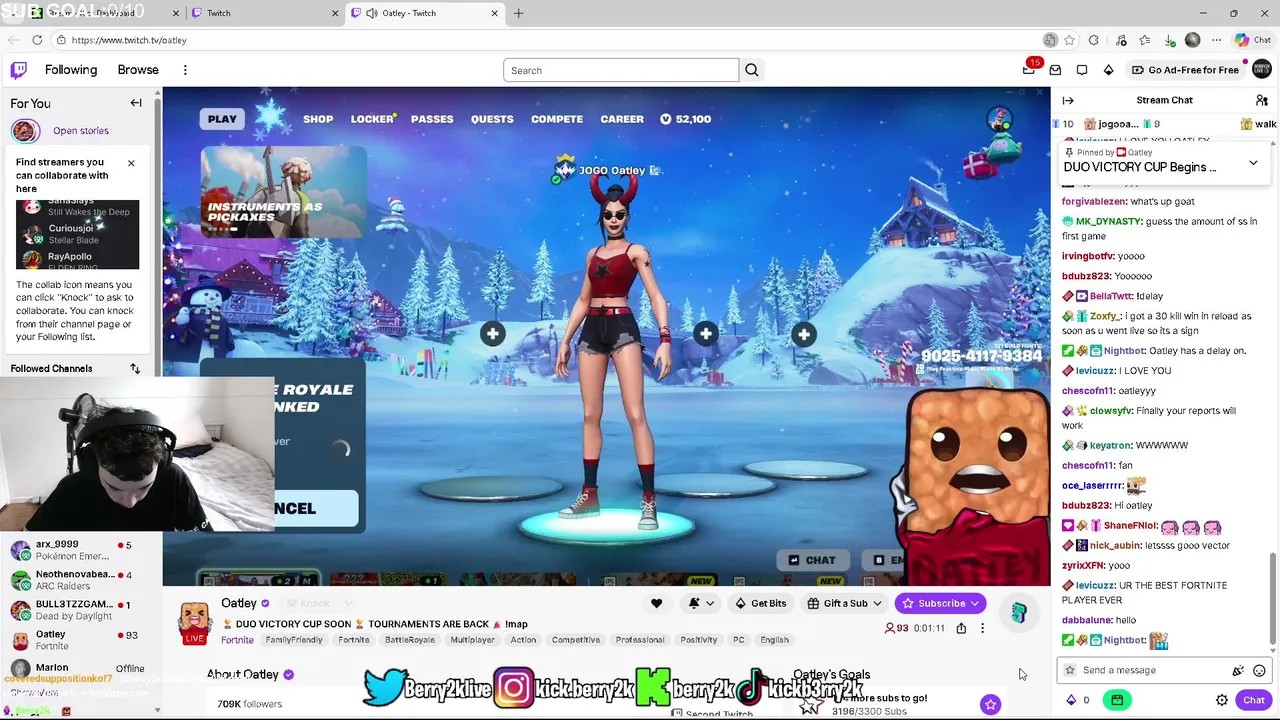Add this page to Edge favorites star
The image size is (1280, 720).
(1069, 40)
